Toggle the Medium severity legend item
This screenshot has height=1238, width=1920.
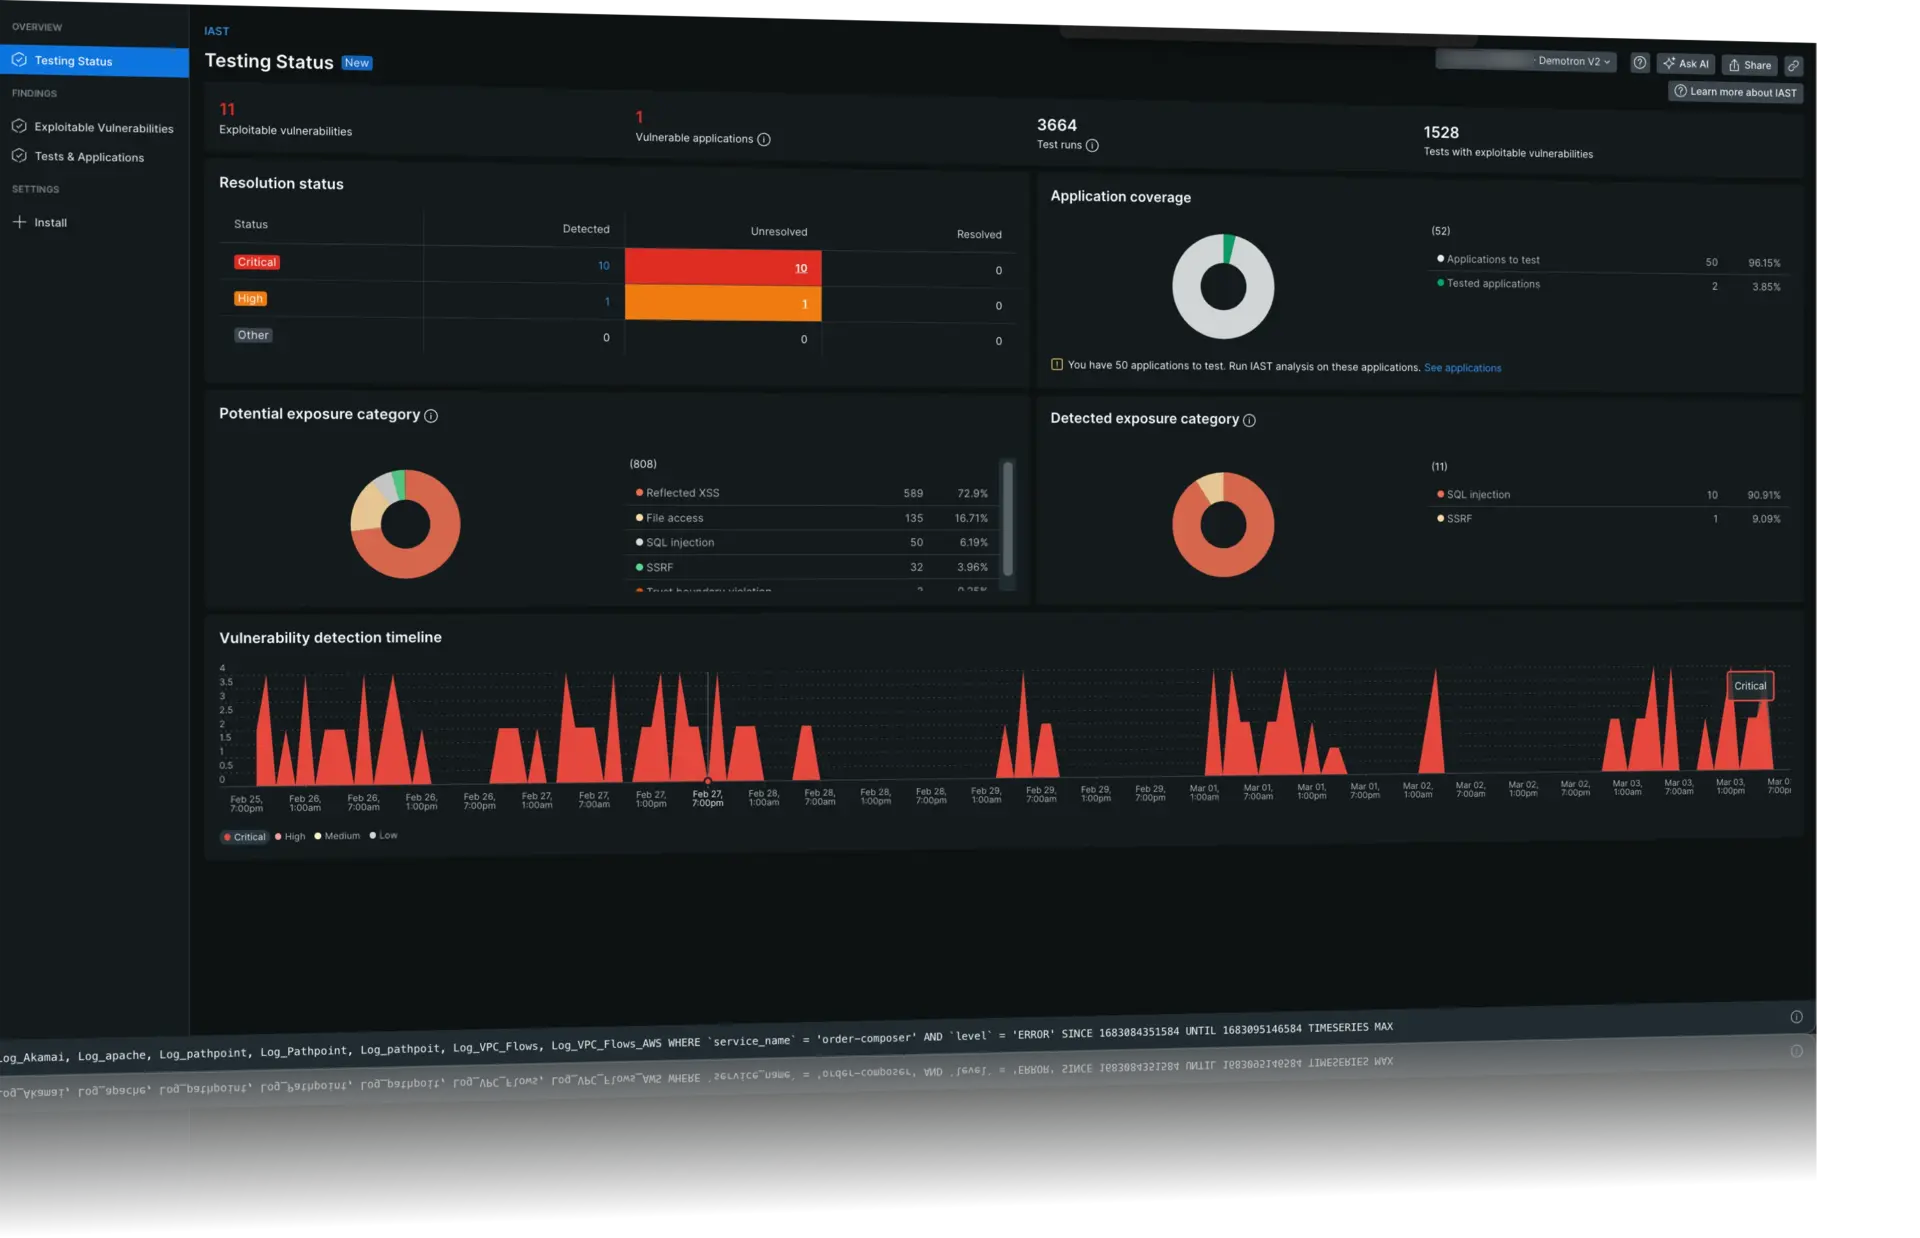(x=338, y=836)
